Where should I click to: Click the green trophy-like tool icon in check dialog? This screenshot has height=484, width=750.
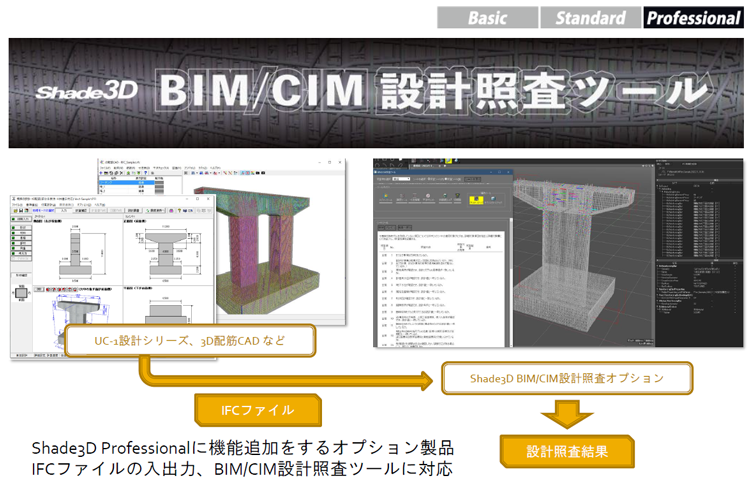pos(457,197)
